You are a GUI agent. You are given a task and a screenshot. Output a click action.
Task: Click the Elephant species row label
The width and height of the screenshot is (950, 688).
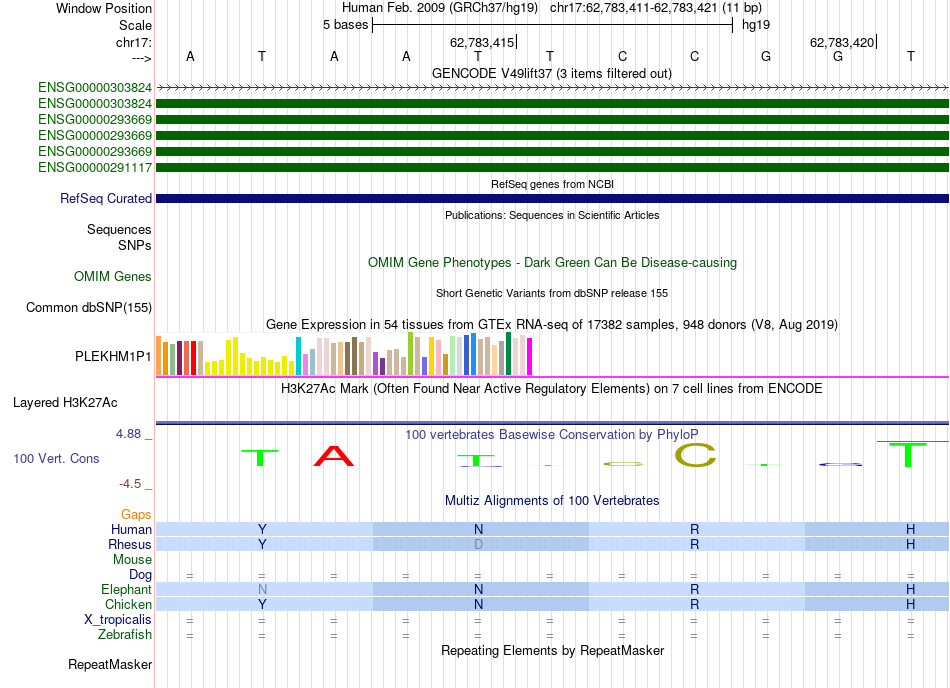127,590
